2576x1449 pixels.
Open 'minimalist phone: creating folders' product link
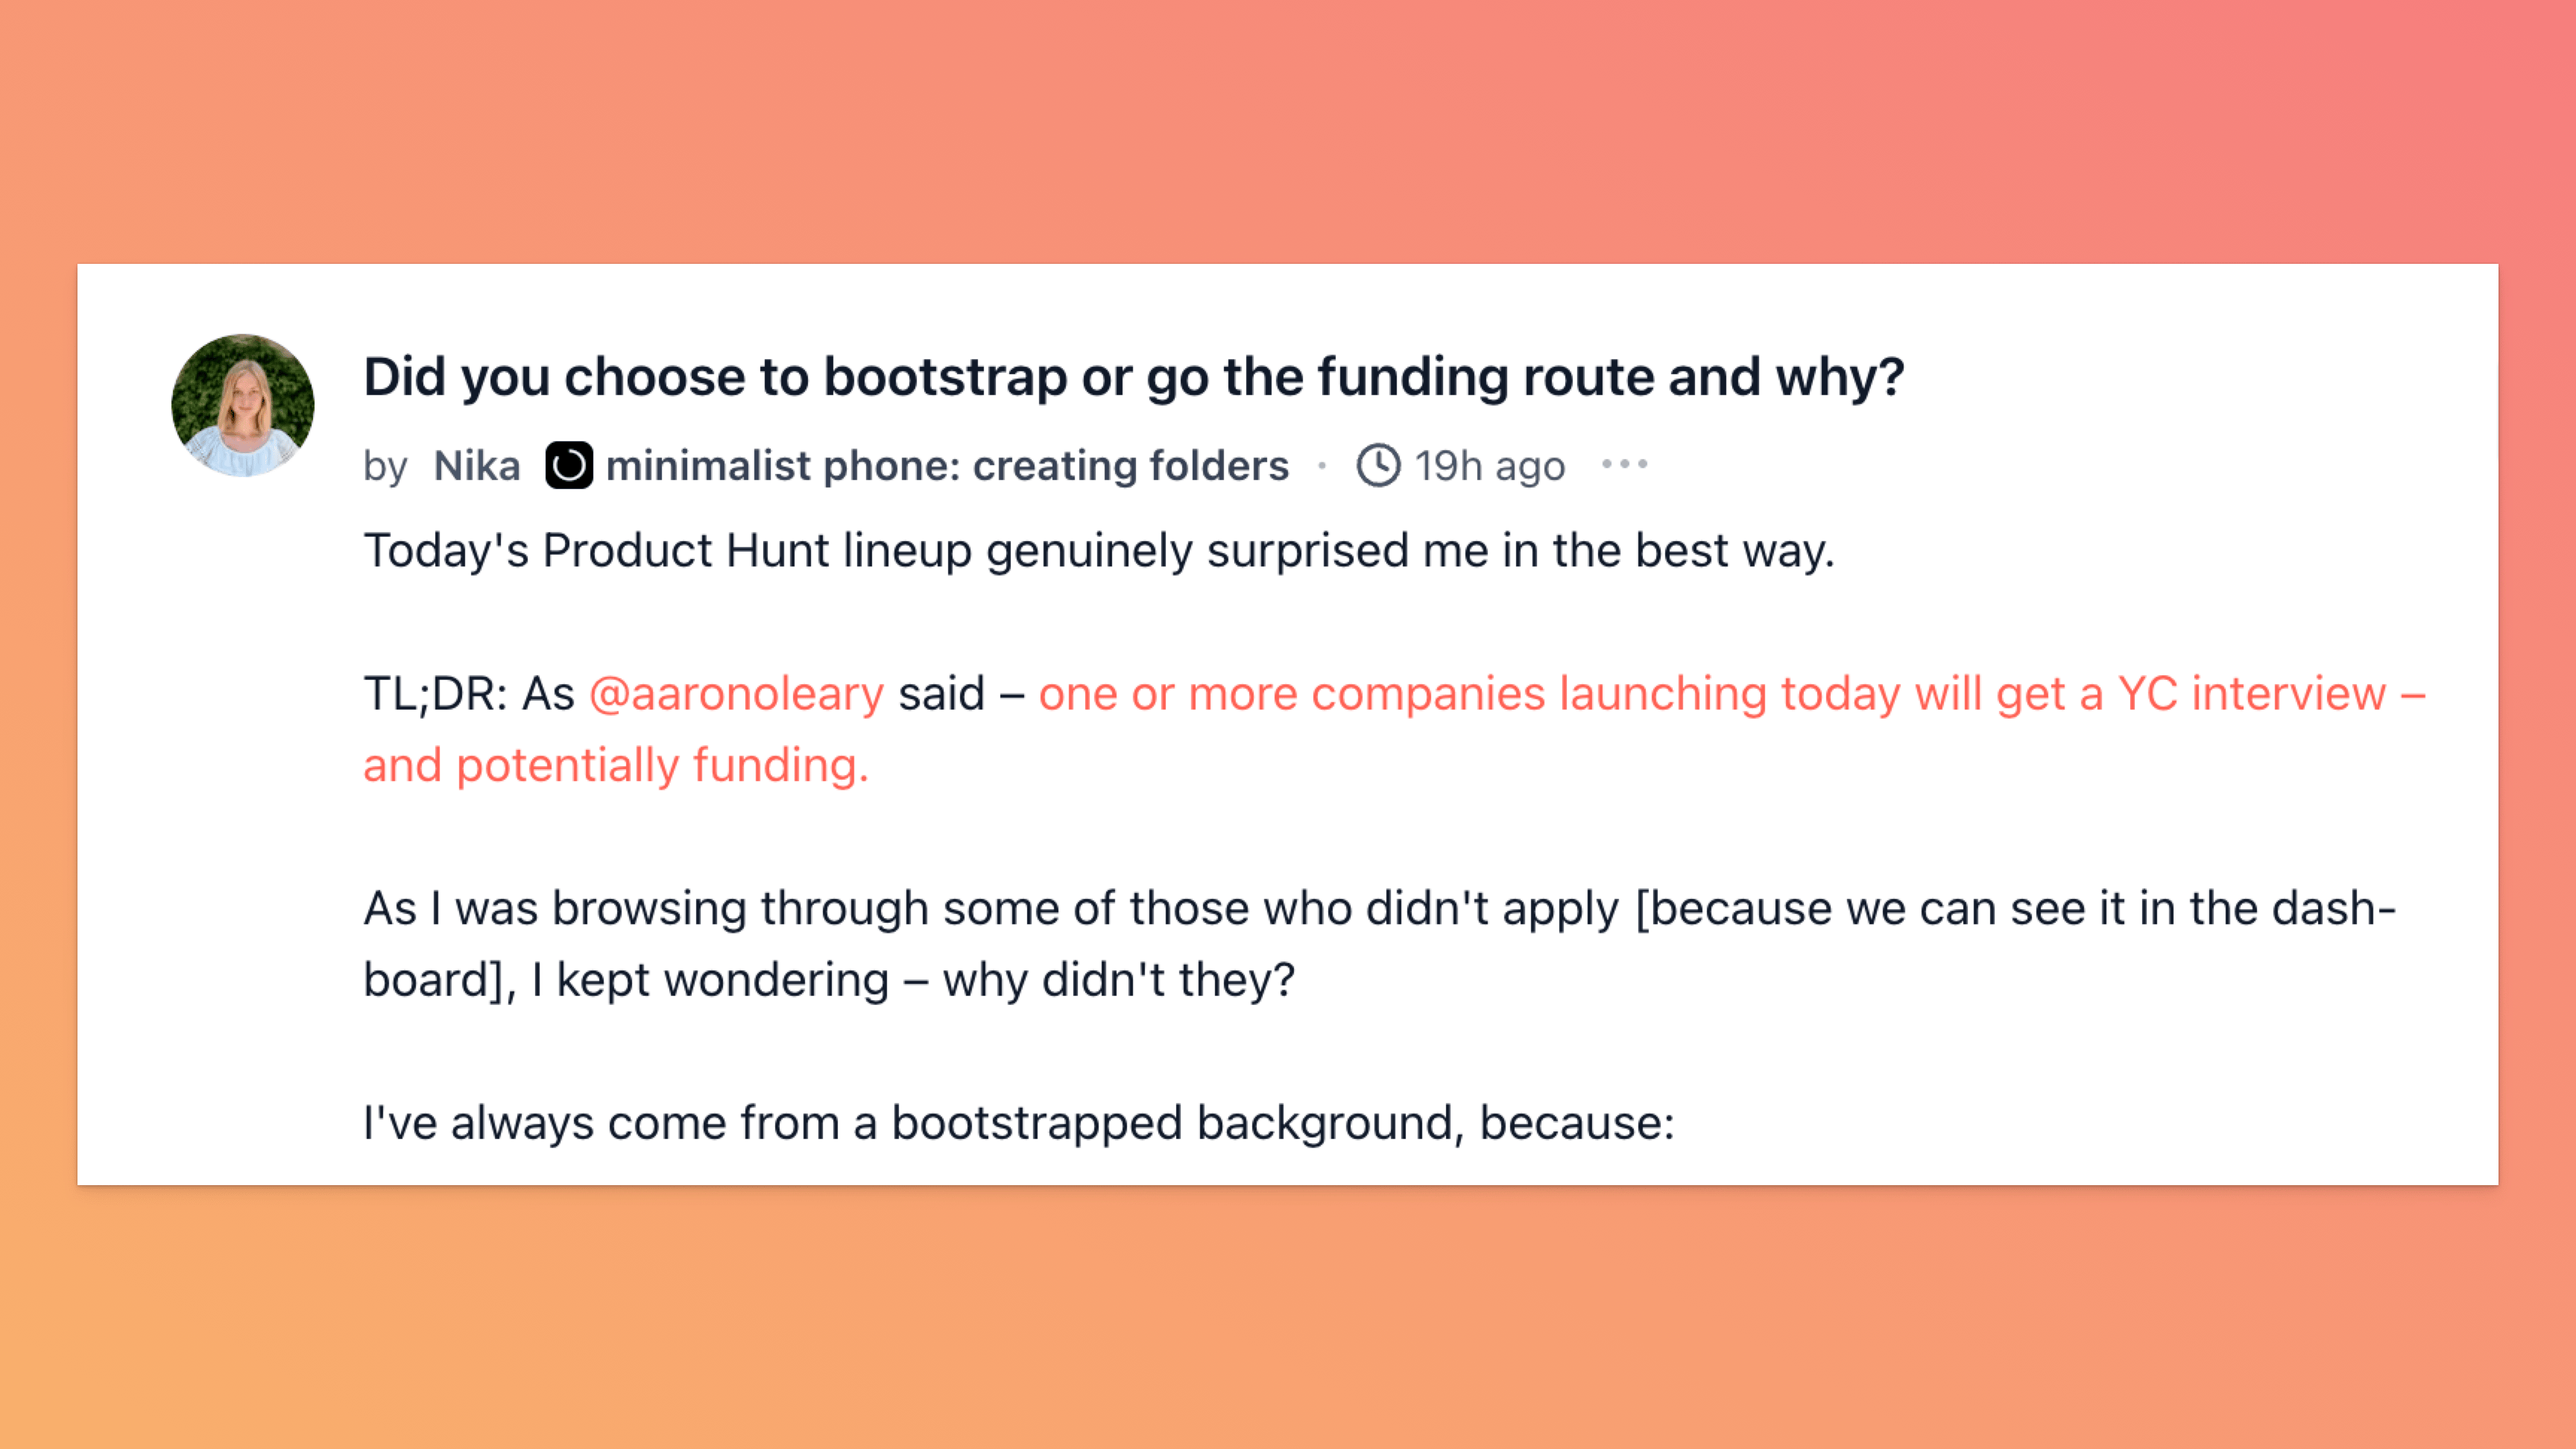[947, 466]
